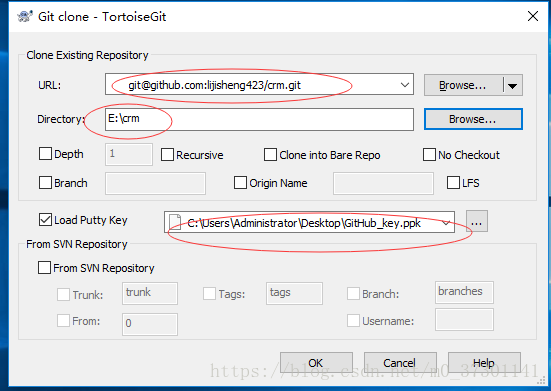This screenshot has width=551, height=391.
Task: Expand the URL combo box dropdown
Action: pyautogui.click(x=405, y=85)
